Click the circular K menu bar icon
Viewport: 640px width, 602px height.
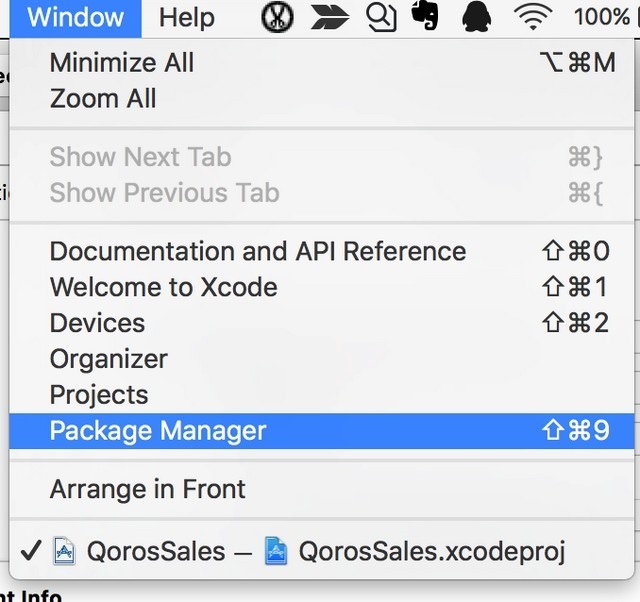277,16
